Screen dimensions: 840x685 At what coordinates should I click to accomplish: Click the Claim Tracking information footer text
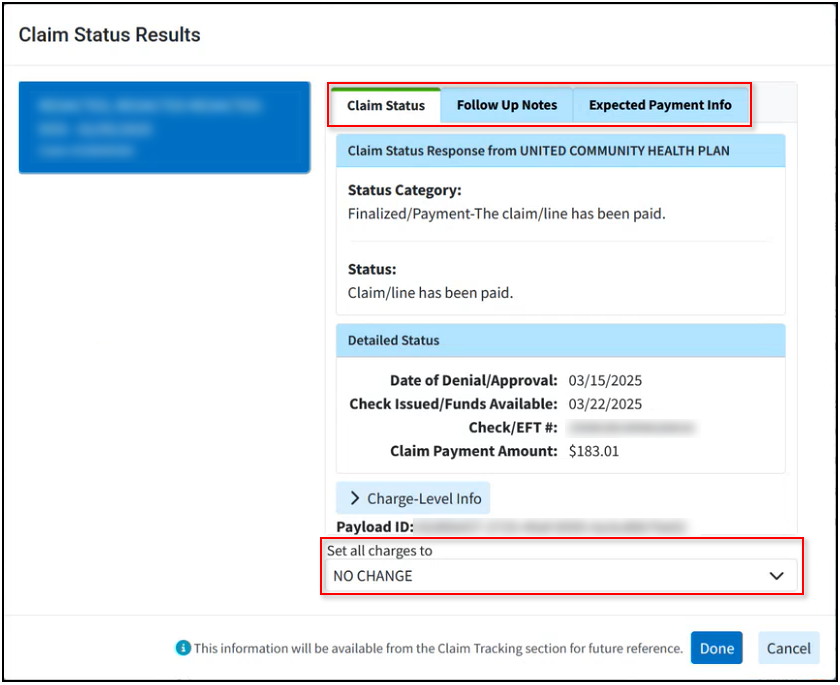(438, 649)
